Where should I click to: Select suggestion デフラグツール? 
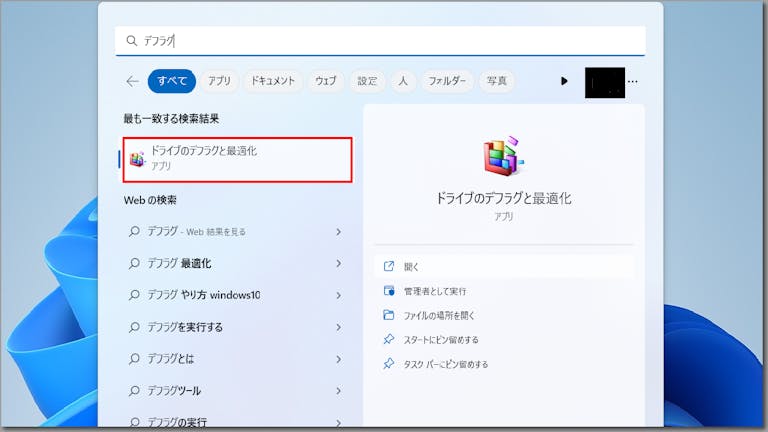coord(235,391)
